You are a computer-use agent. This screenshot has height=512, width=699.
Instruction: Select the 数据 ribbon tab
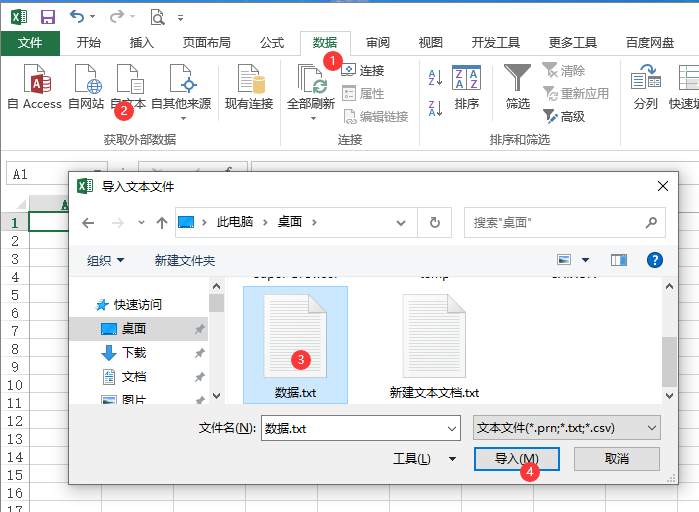325,43
